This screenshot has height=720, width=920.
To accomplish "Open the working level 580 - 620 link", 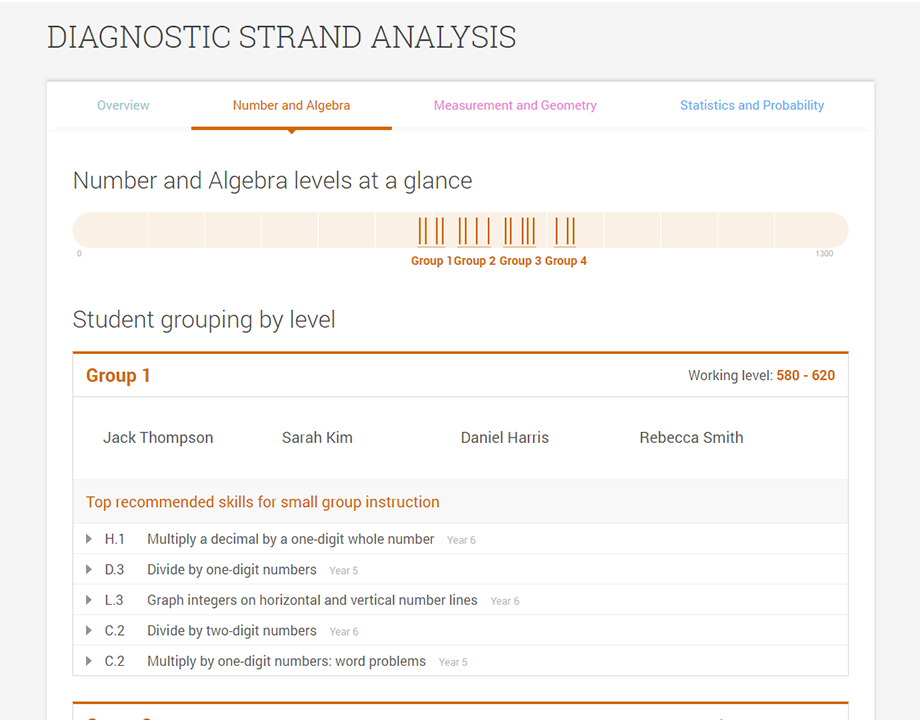I will [806, 375].
